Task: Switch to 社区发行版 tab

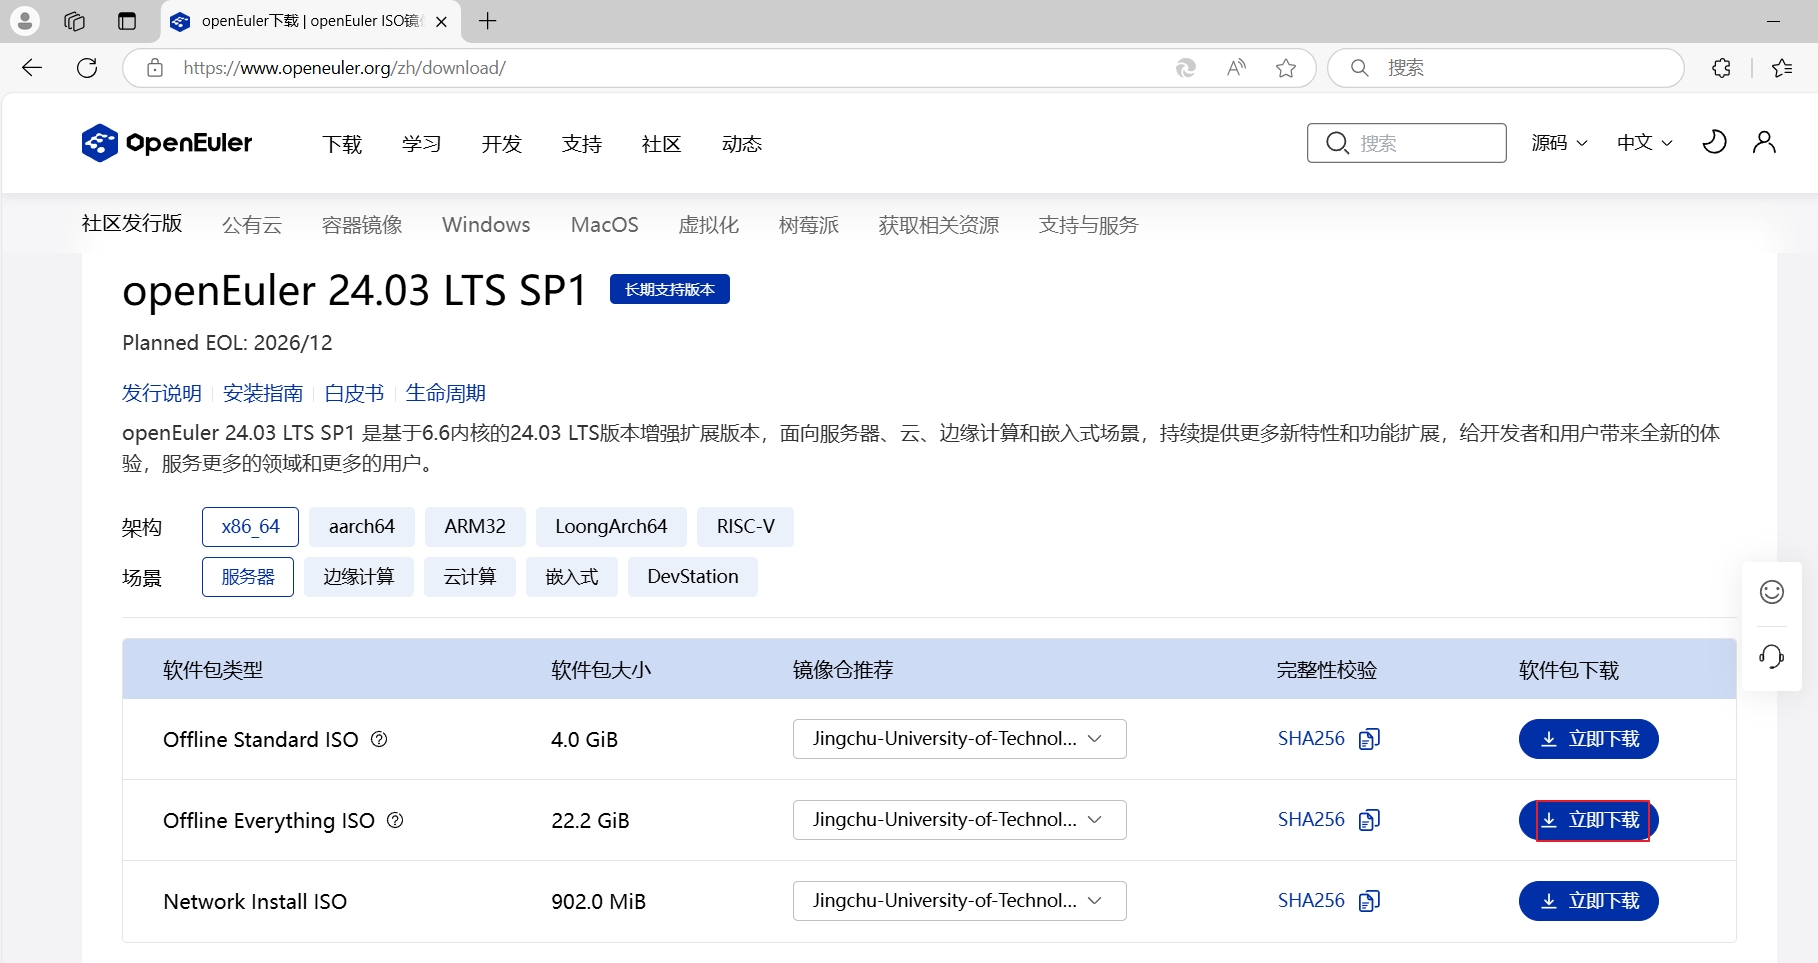Action: 132,223
